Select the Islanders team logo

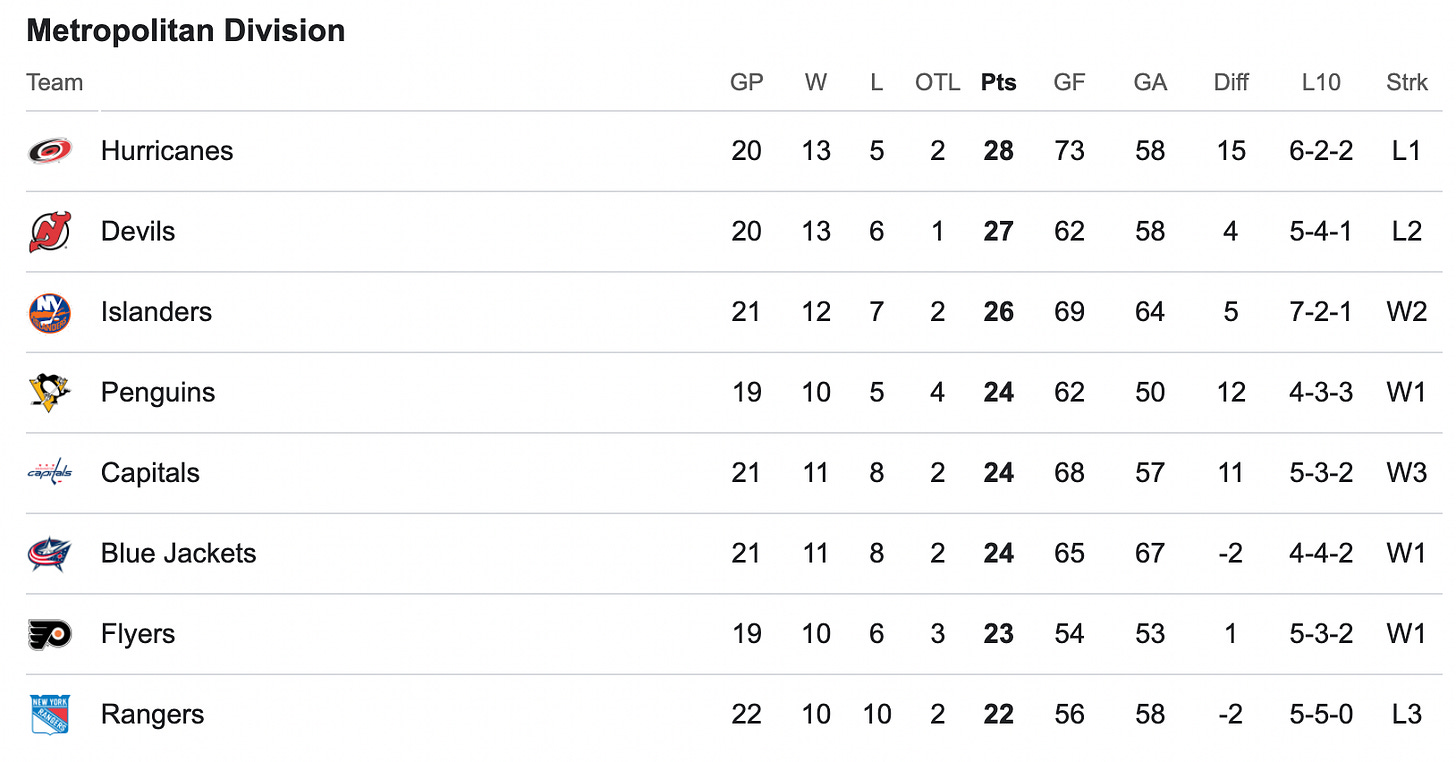pos(49,312)
